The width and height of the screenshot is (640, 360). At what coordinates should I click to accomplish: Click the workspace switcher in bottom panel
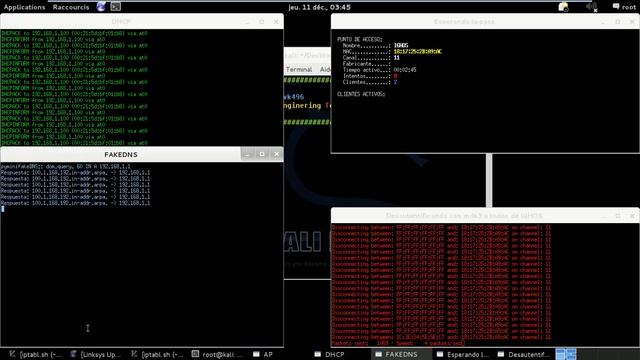(566, 354)
